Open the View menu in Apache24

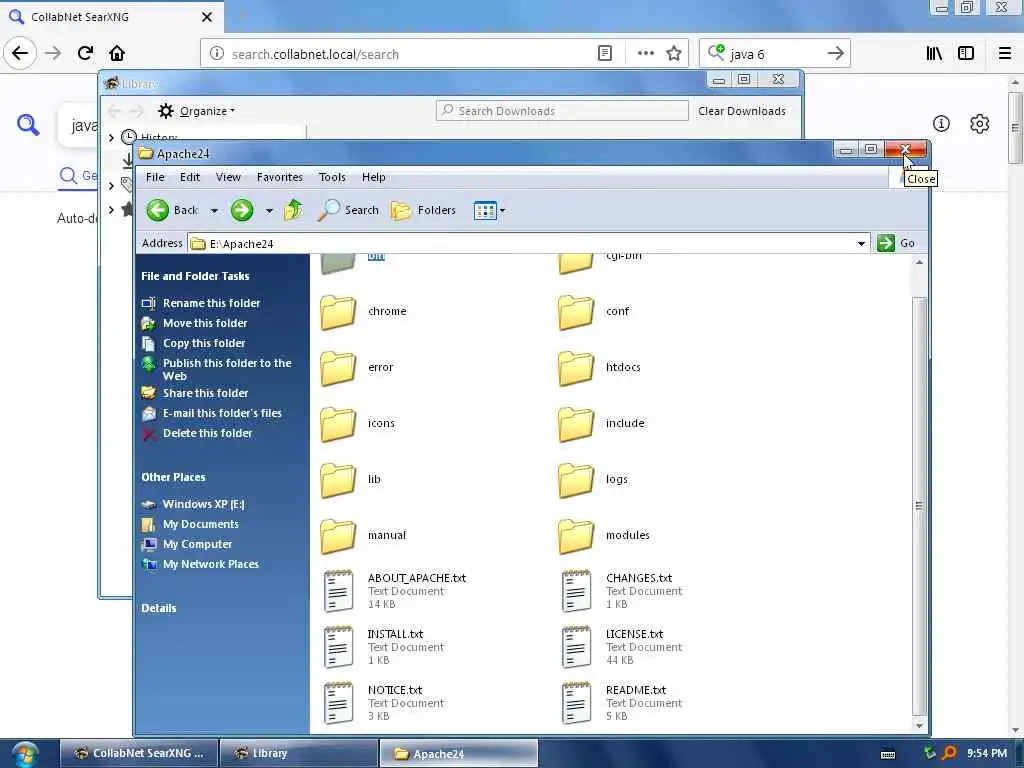pos(228,177)
